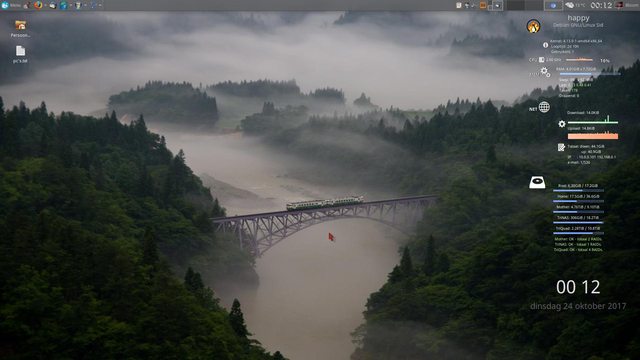The width and height of the screenshot is (640, 360).
Task: Click the Debian penguin logo in the widget
Action: point(533,26)
